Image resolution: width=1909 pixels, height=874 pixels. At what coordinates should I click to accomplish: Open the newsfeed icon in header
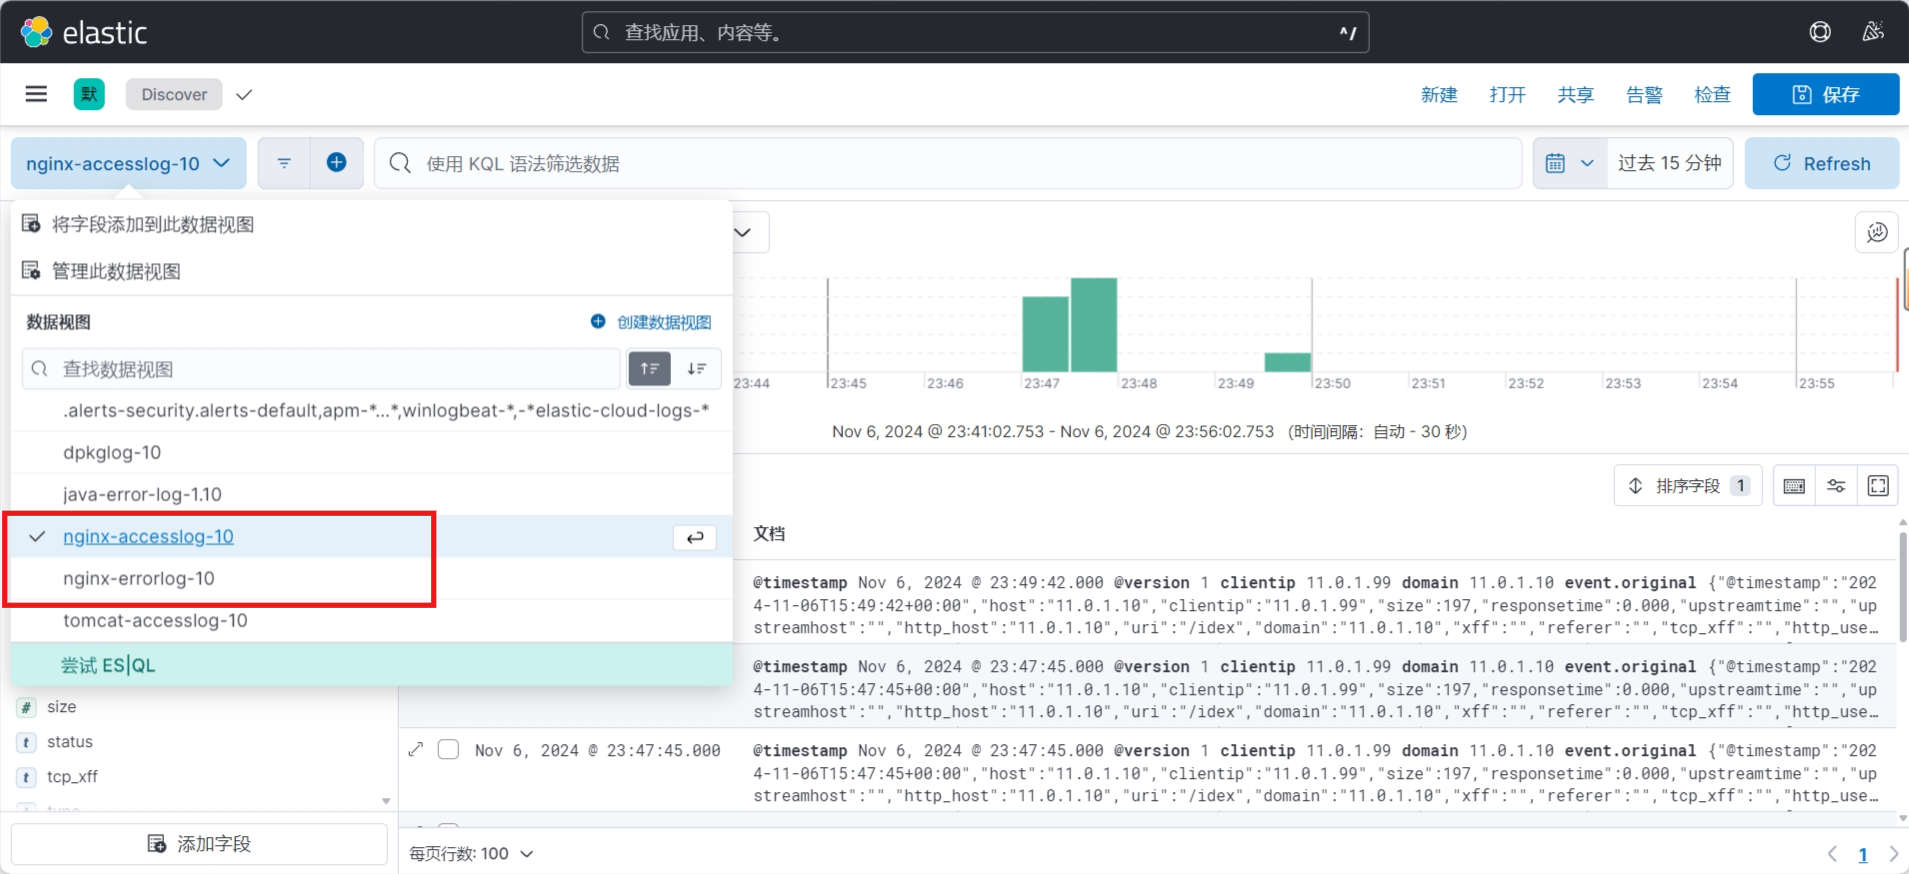click(x=1873, y=32)
